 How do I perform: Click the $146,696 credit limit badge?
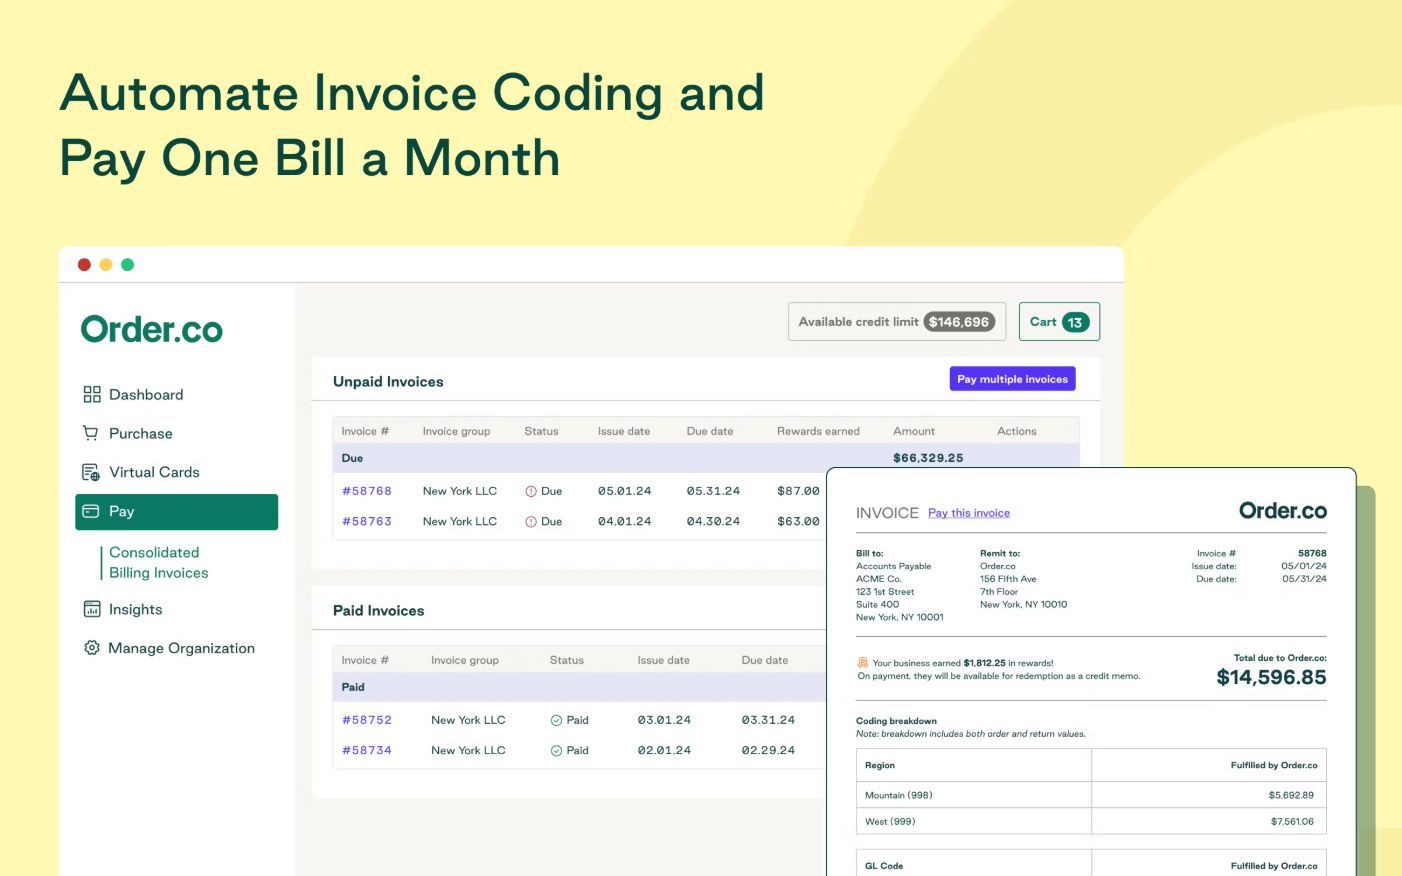point(959,322)
